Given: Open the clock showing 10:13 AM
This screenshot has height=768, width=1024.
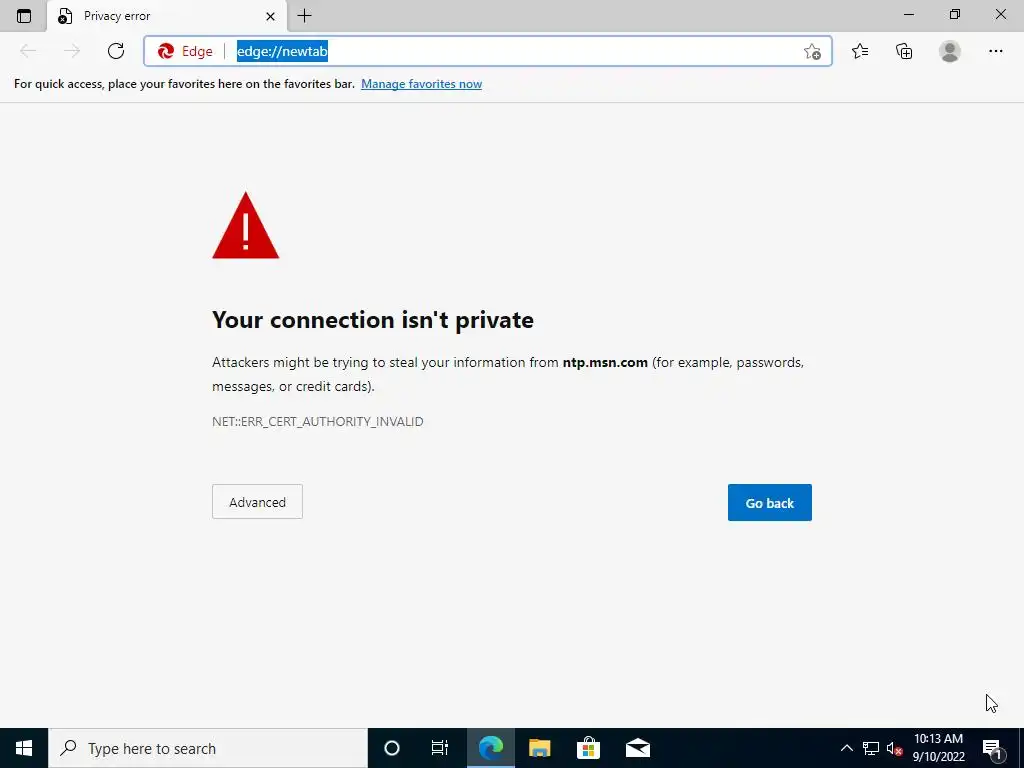Looking at the screenshot, I should (x=938, y=748).
